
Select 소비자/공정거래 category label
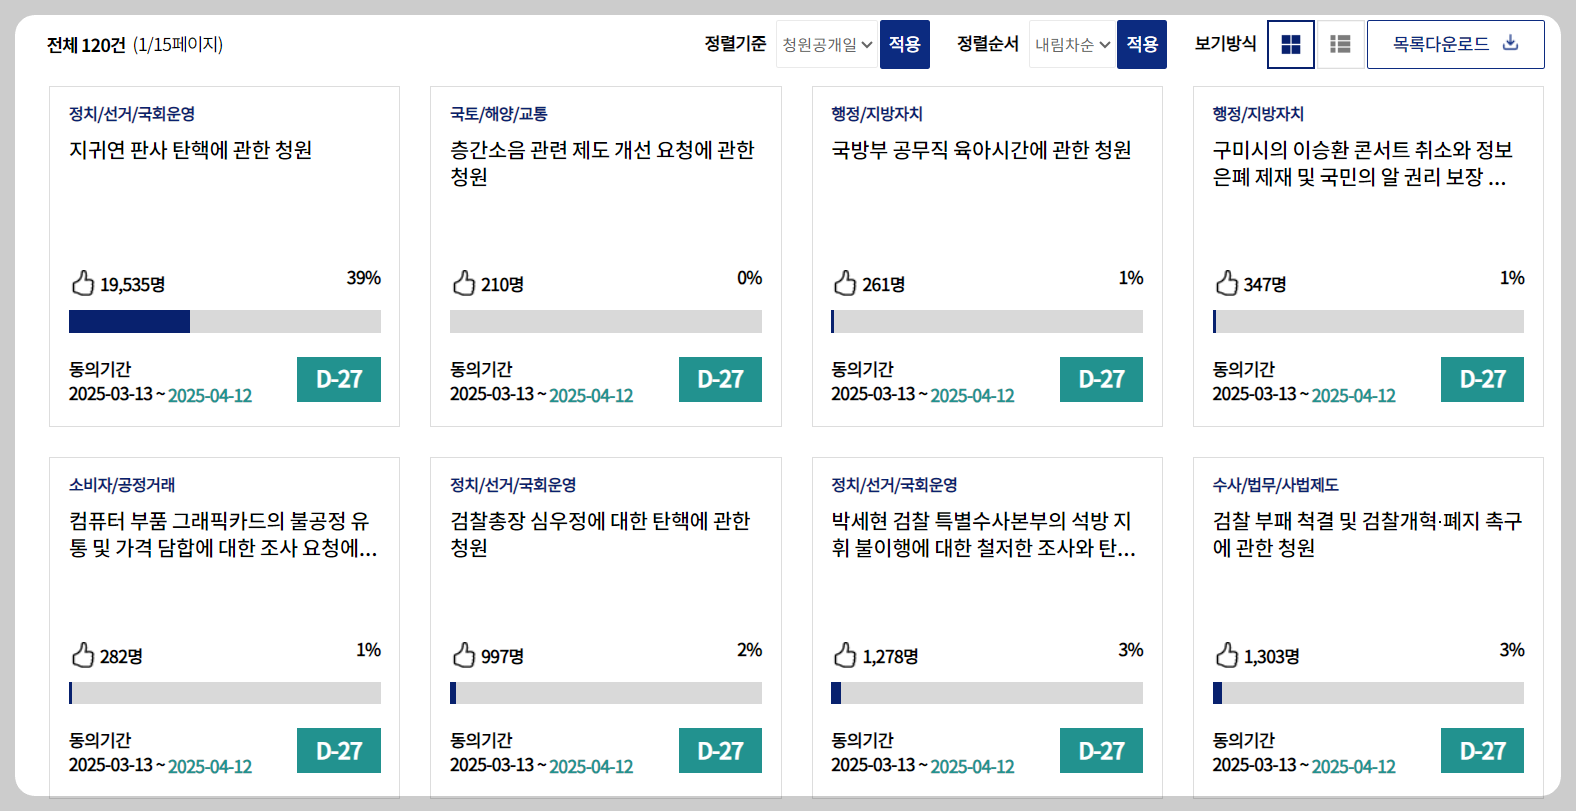[122, 485]
